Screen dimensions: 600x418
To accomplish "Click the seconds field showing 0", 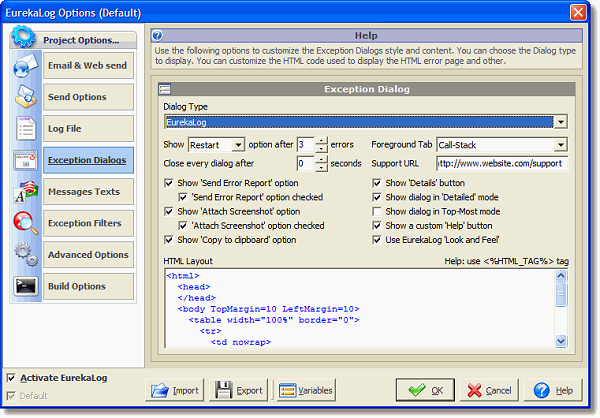I will point(307,163).
